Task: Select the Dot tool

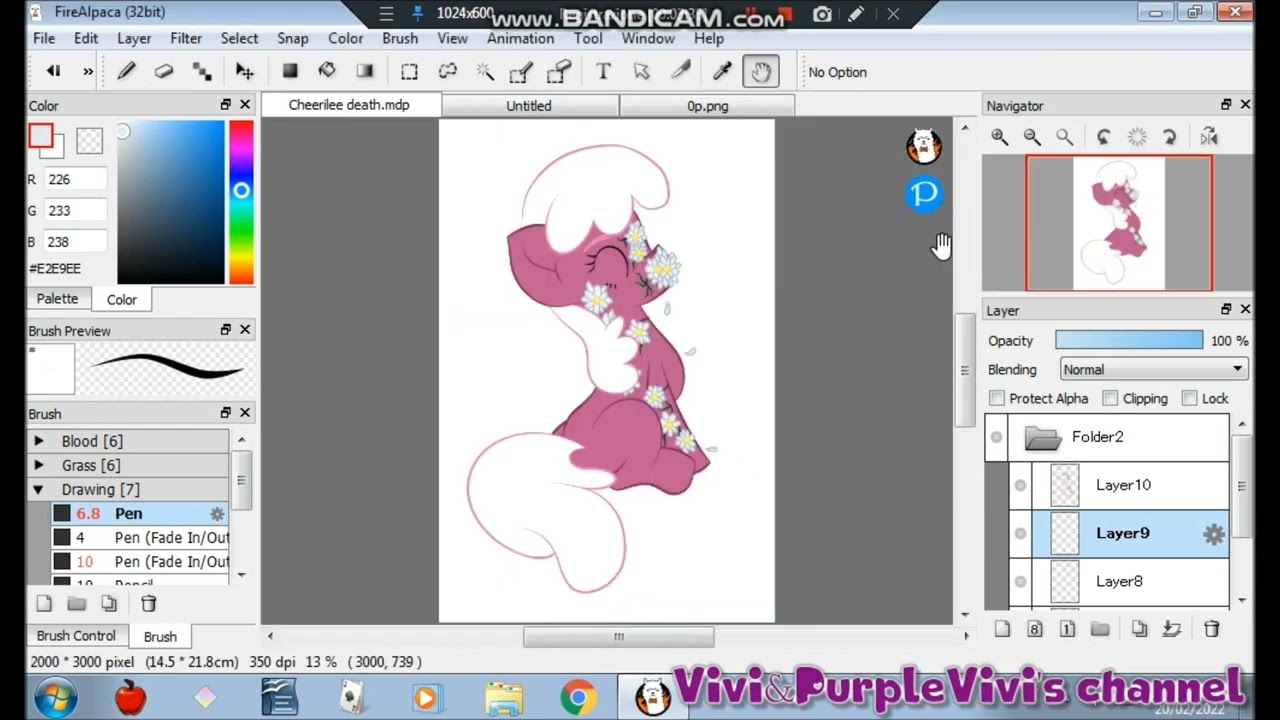Action: click(202, 71)
